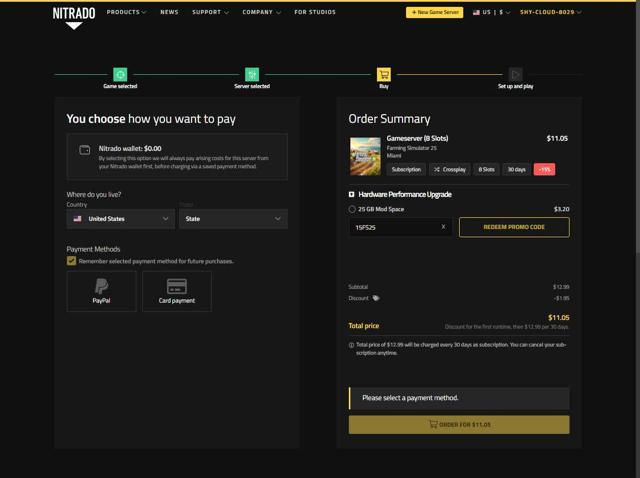
Task: Click the Hardware Performance Upgrade square icon
Action: (x=351, y=194)
